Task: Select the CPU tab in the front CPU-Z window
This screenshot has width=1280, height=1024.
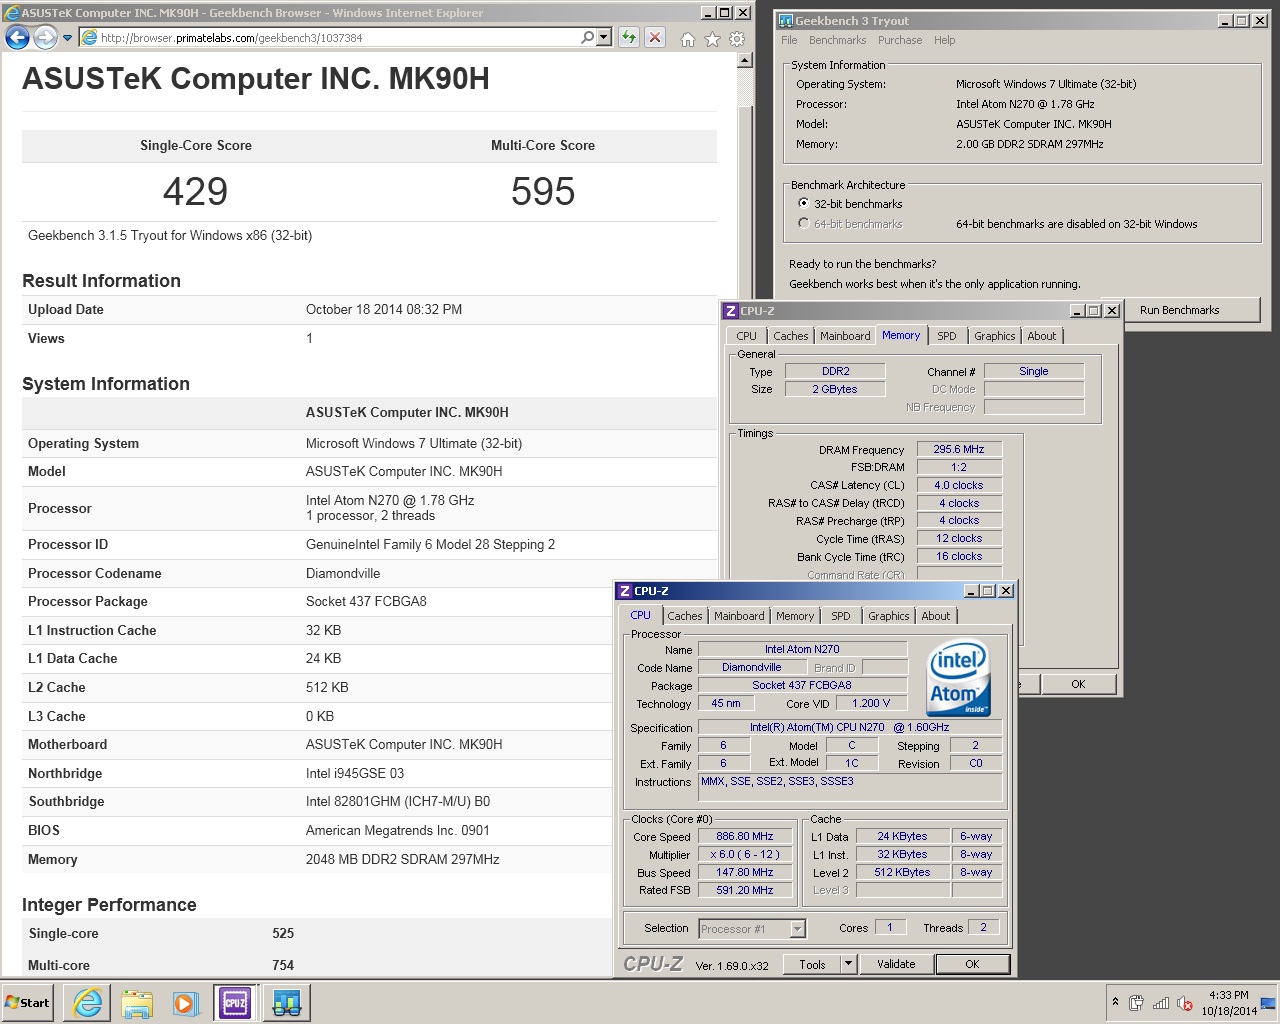Action: point(640,615)
